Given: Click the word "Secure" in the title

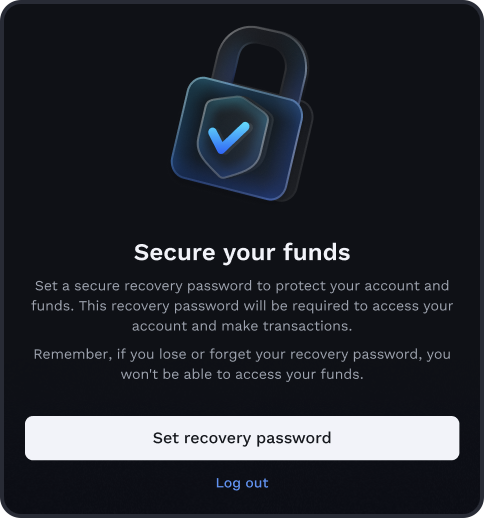Looking at the screenshot, I should pyautogui.click(x=175, y=252).
